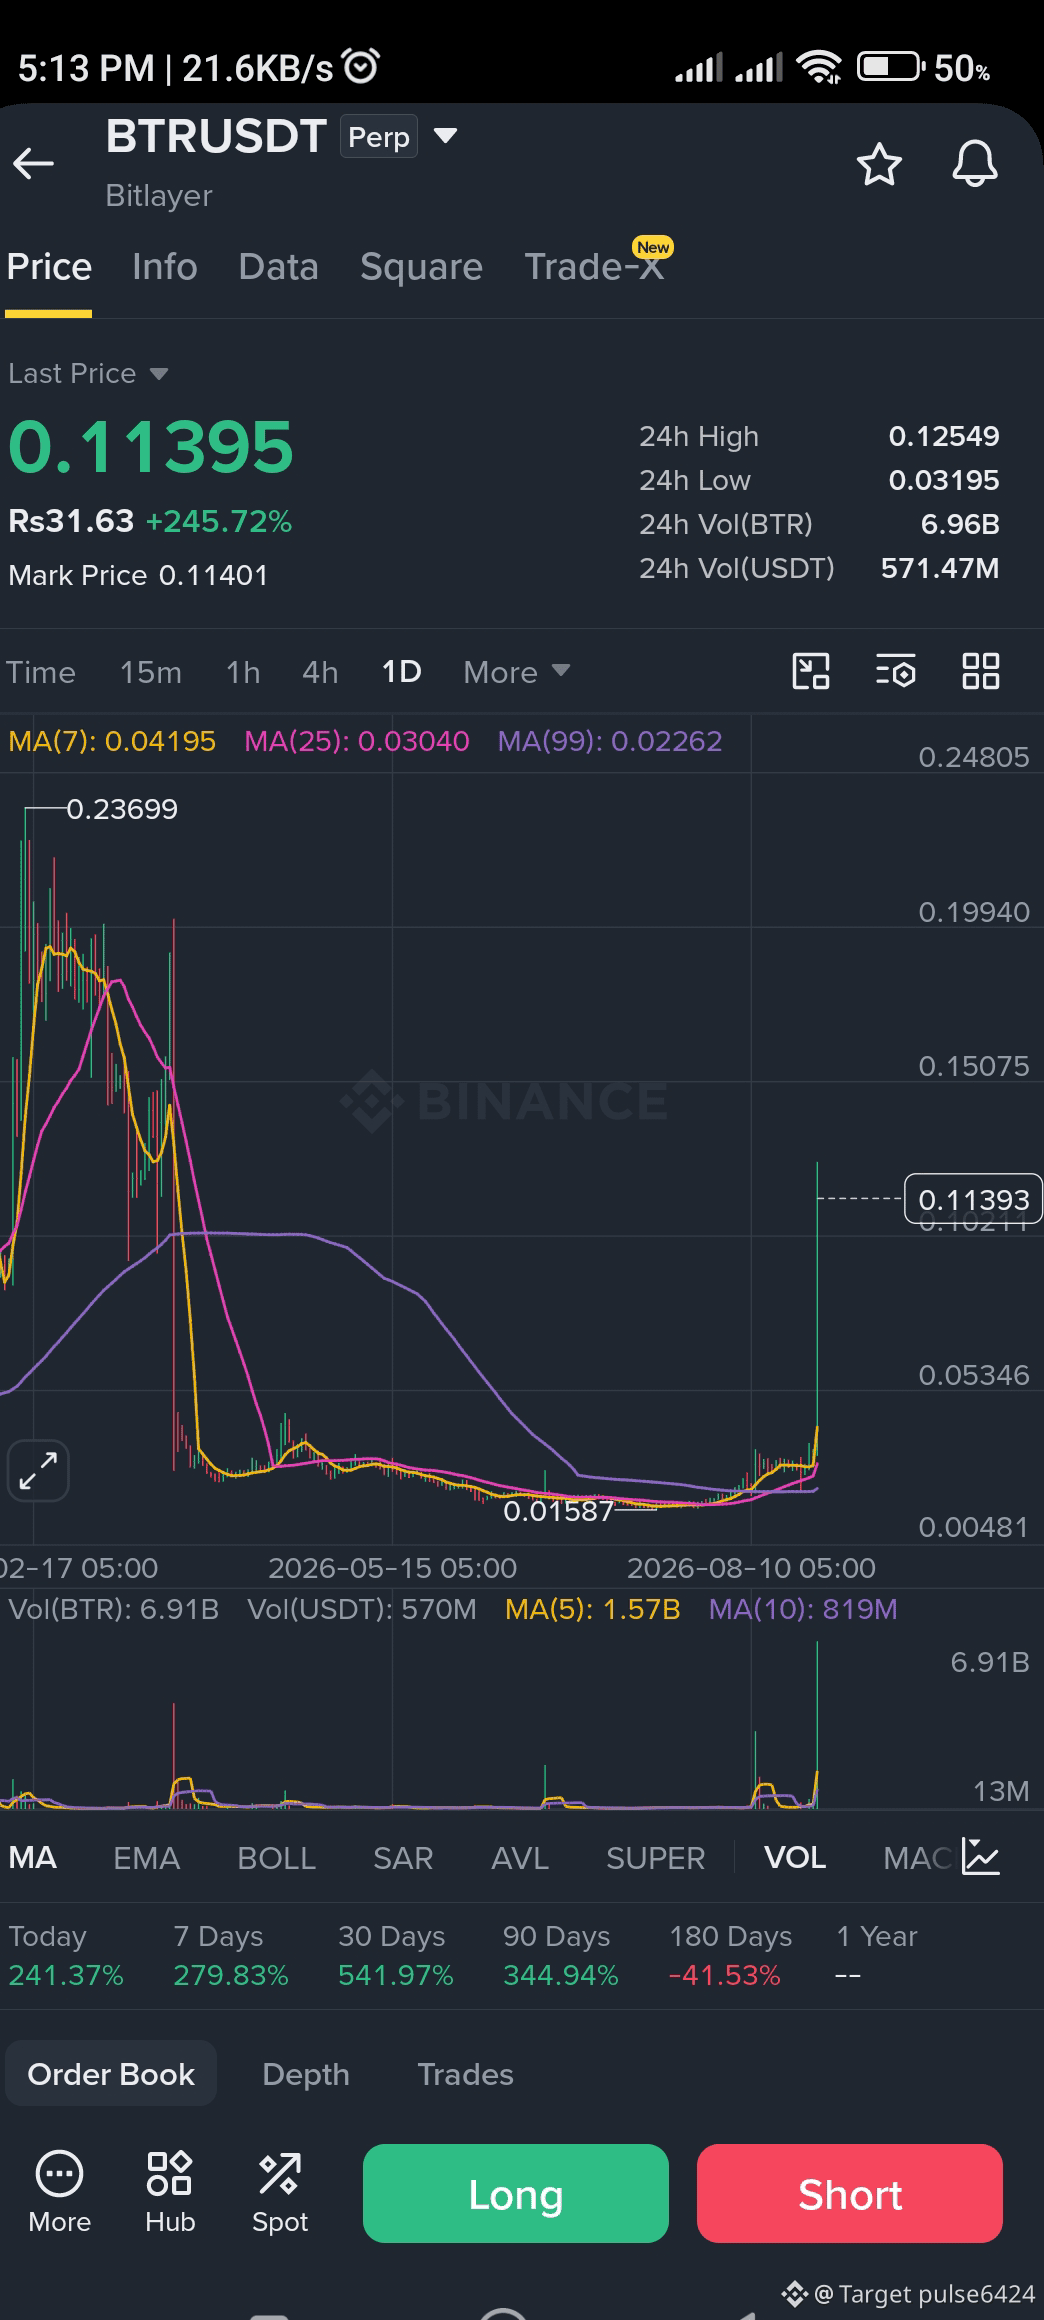The width and height of the screenshot is (1044, 2320).
Task: Open the chart grid layout icon
Action: (x=981, y=671)
